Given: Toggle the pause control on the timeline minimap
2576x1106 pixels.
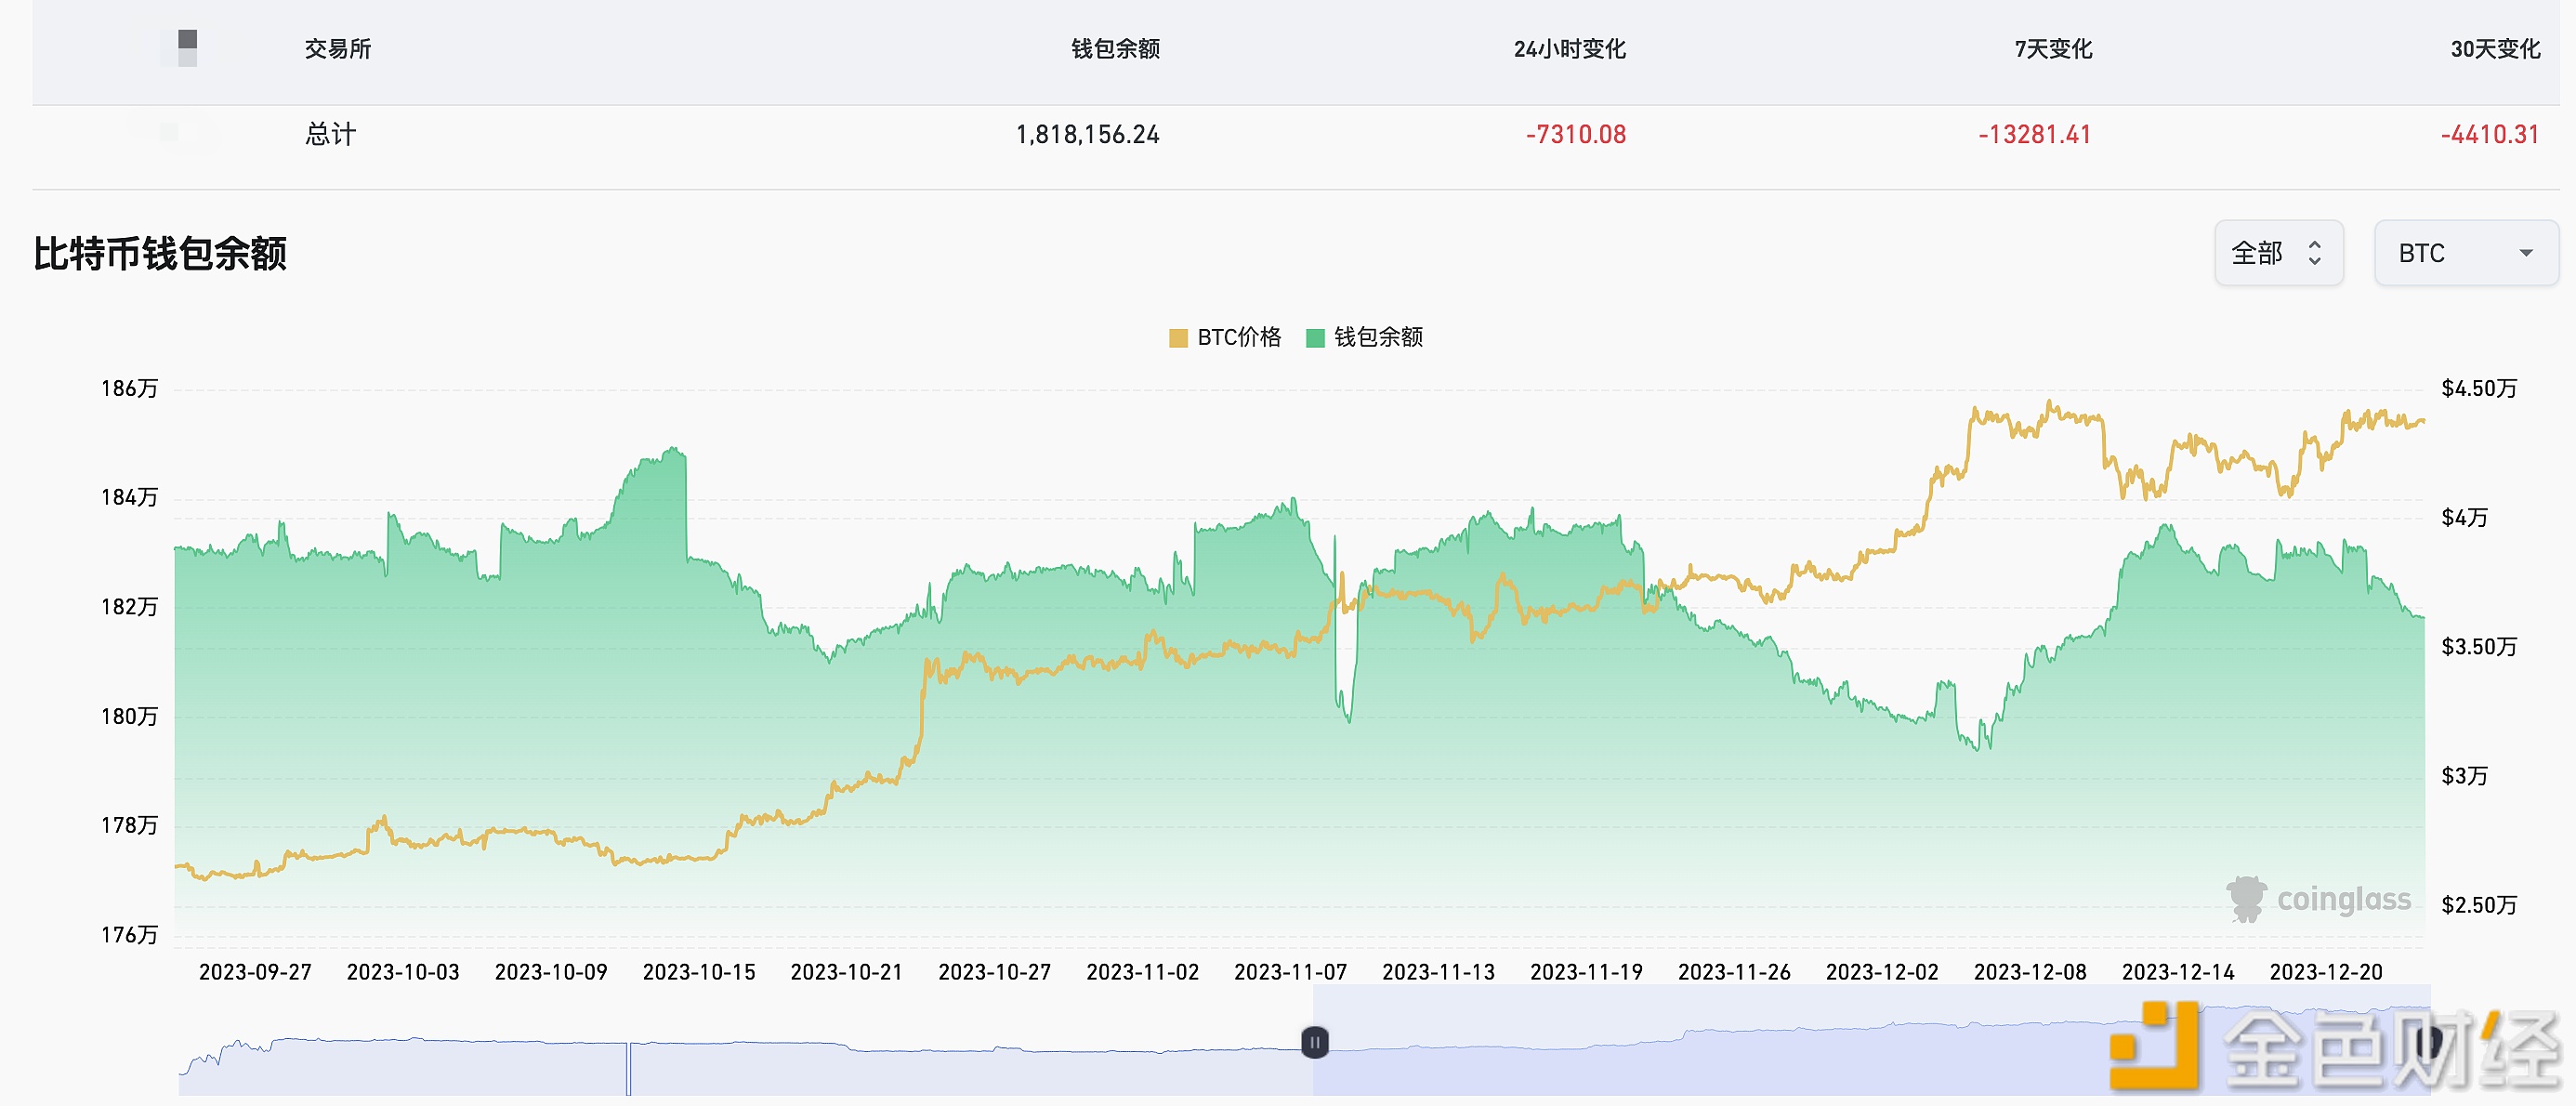Looking at the screenshot, I should [1313, 1042].
